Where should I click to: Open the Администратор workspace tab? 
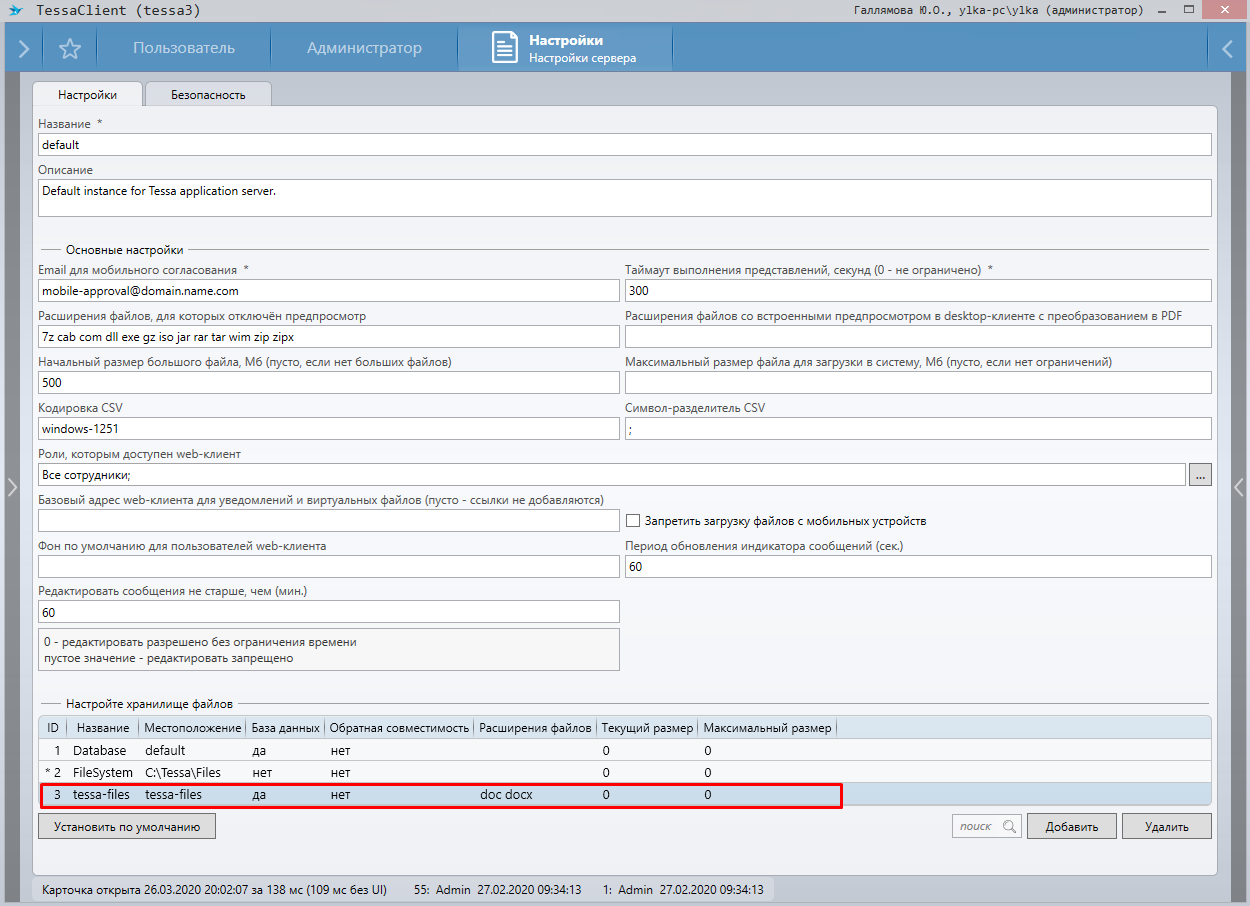[364, 48]
